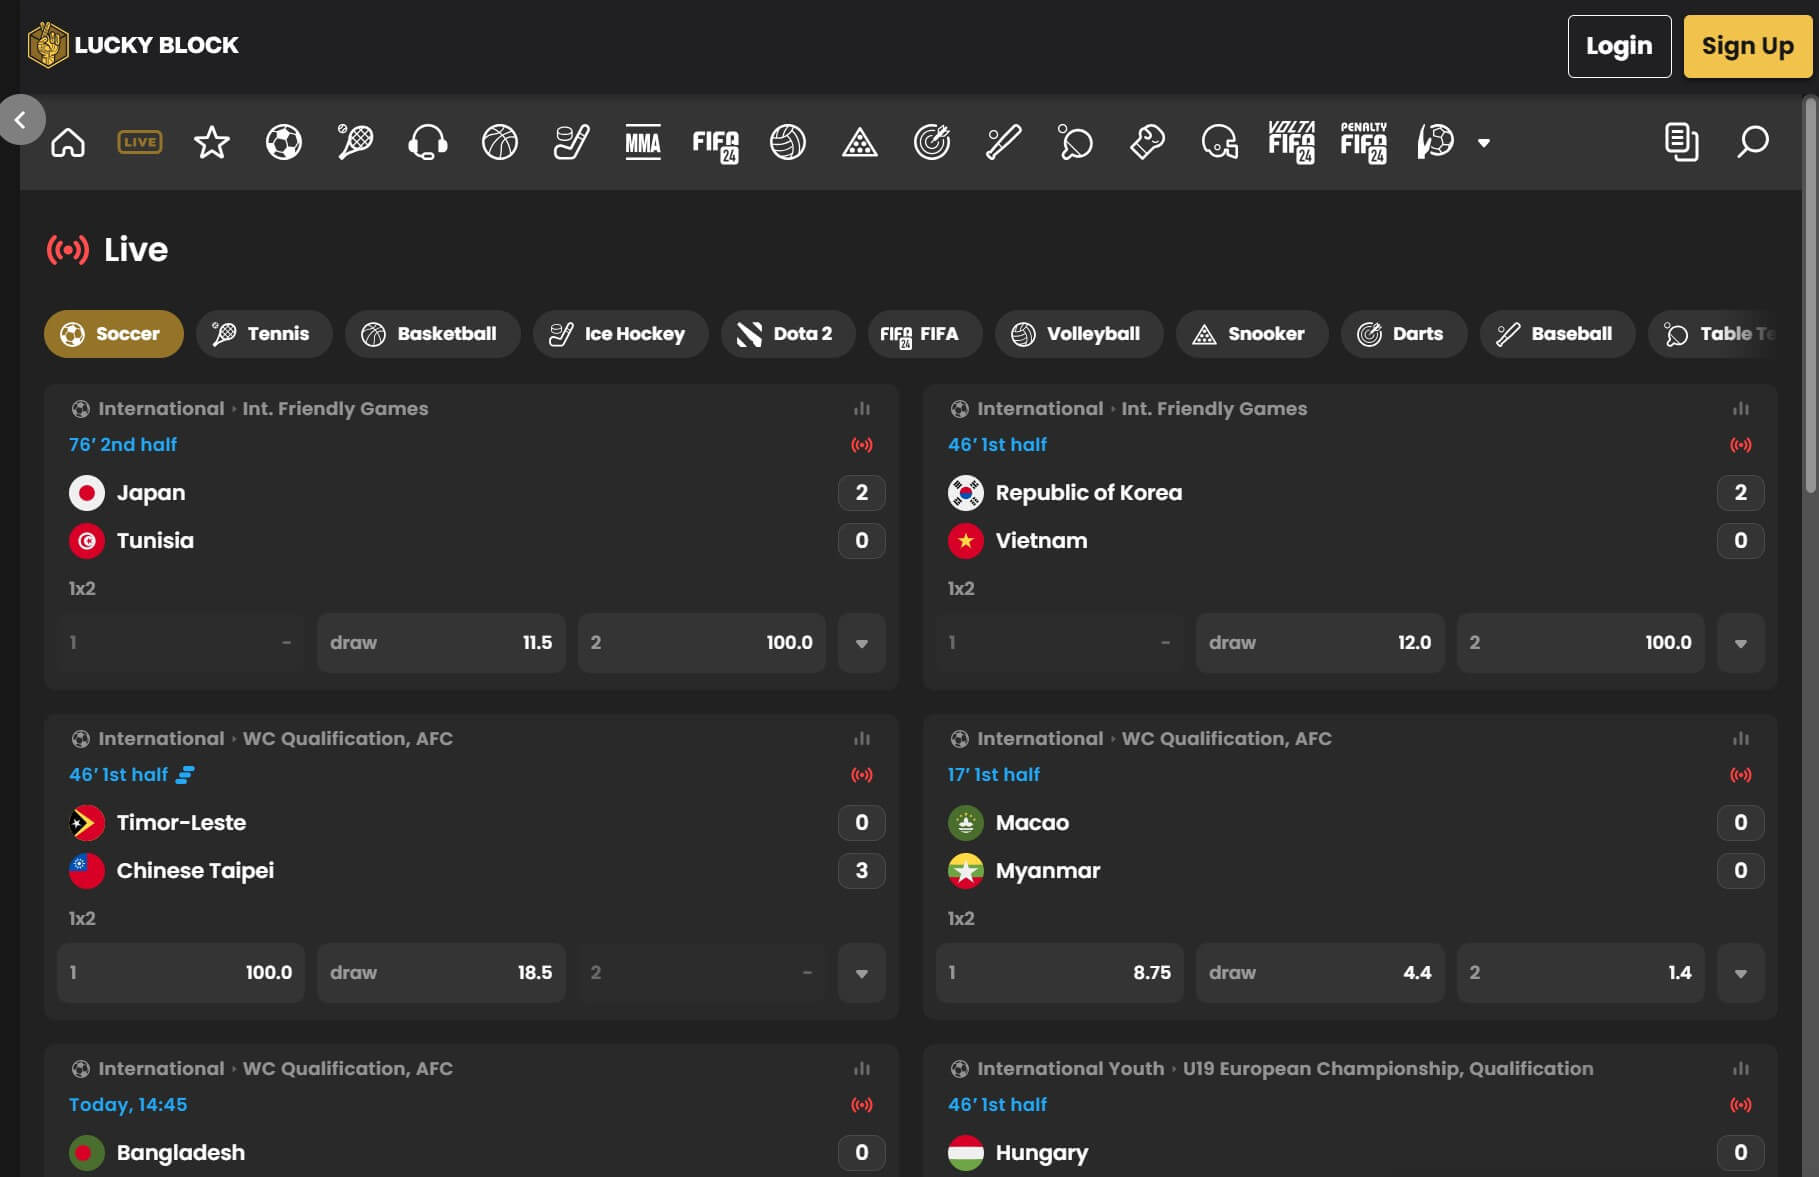Open live stream icon for Japan vs Tunisia
This screenshot has width=1819, height=1177.
click(x=862, y=445)
